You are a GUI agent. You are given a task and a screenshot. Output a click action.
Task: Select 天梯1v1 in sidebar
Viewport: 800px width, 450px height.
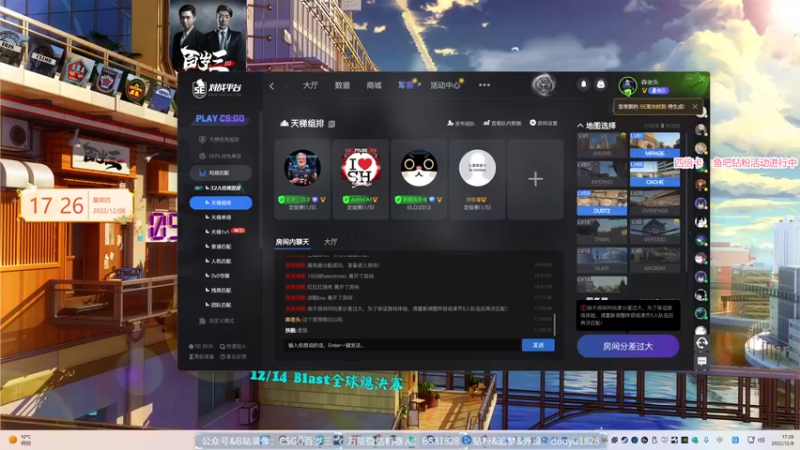click(x=220, y=232)
